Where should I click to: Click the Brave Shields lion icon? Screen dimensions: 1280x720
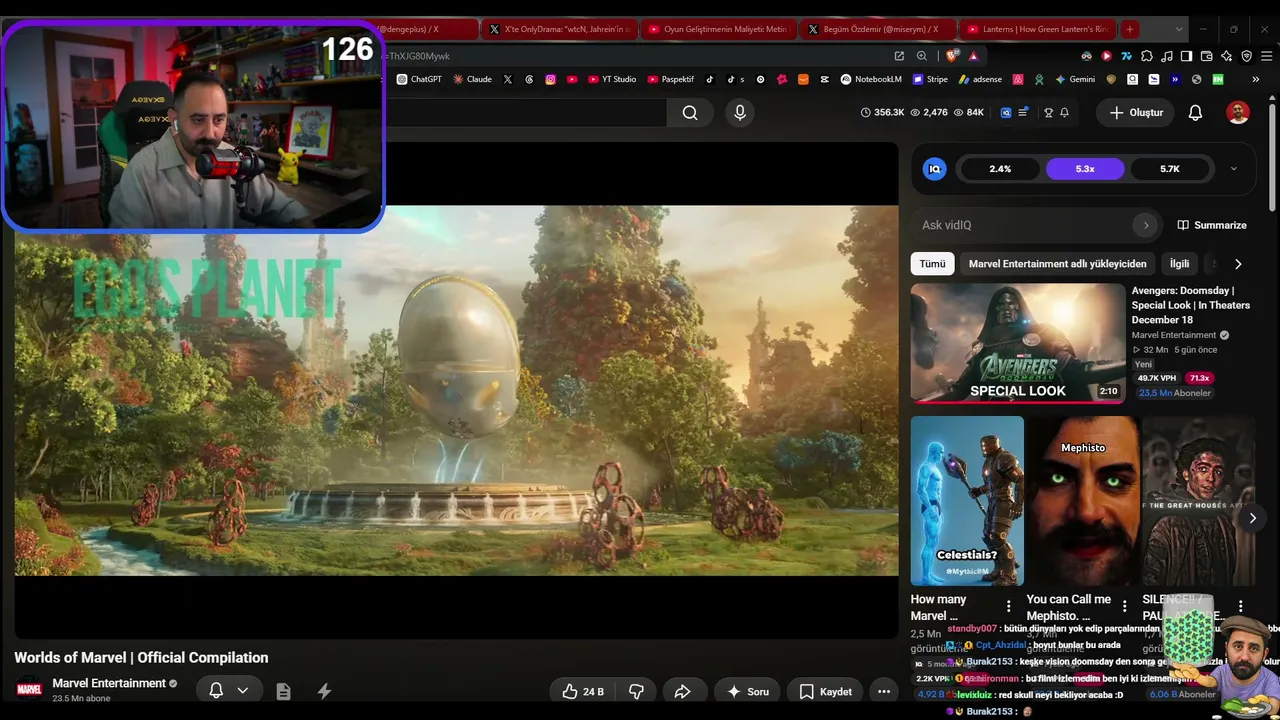(x=952, y=56)
